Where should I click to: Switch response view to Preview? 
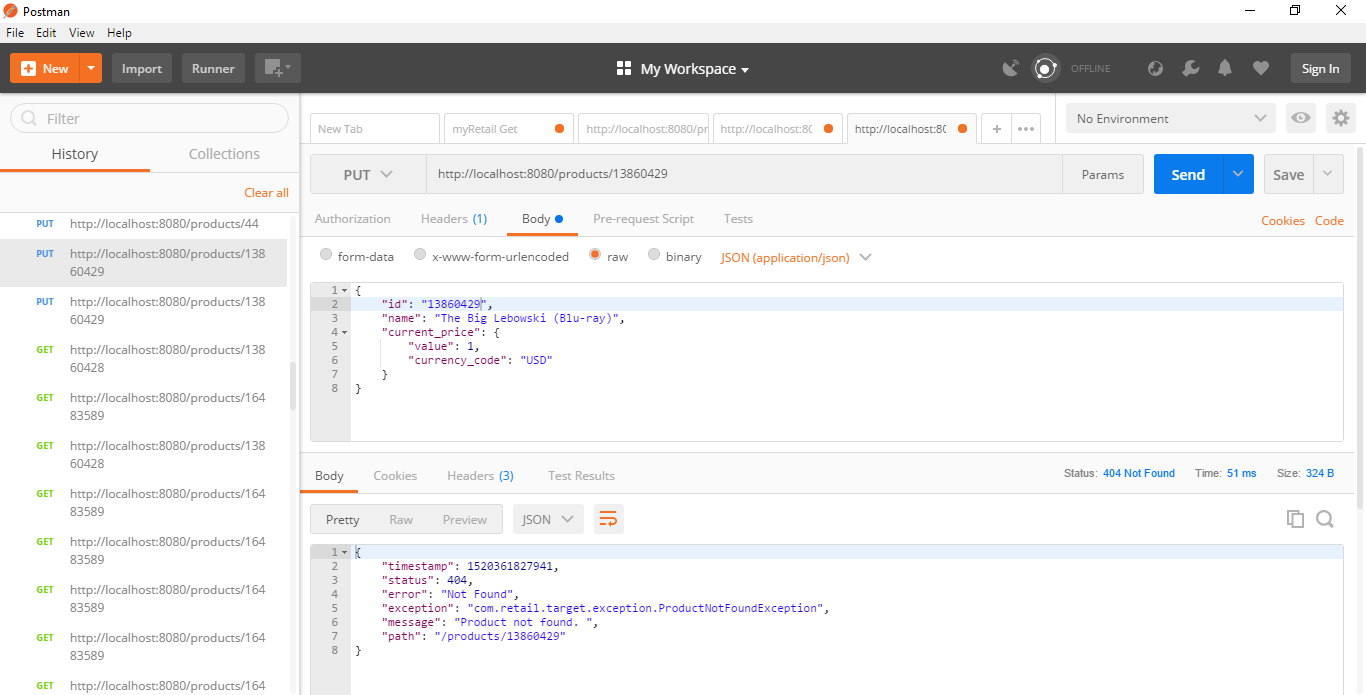click(465, 519)
